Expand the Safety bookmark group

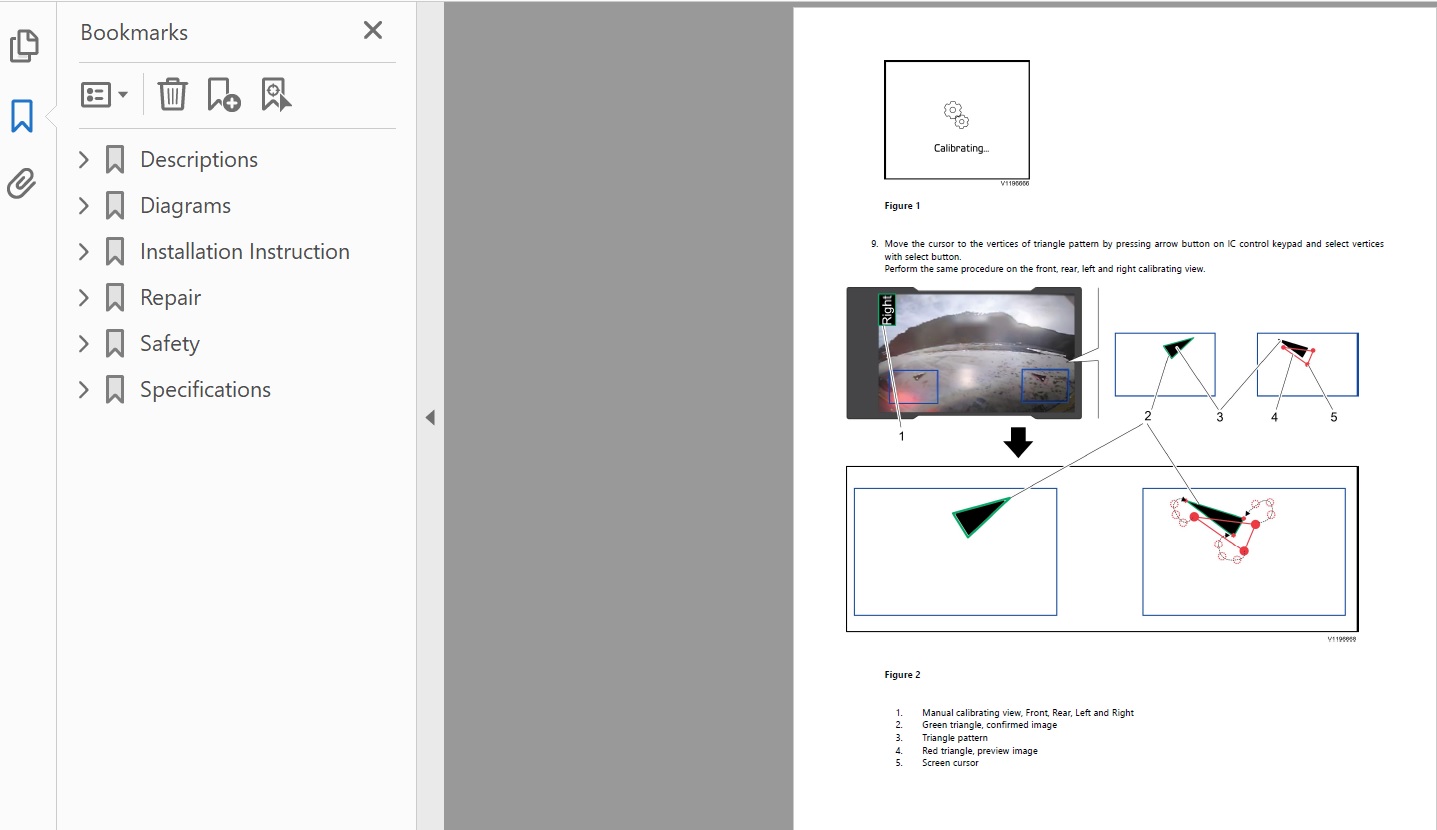point(84,344)
